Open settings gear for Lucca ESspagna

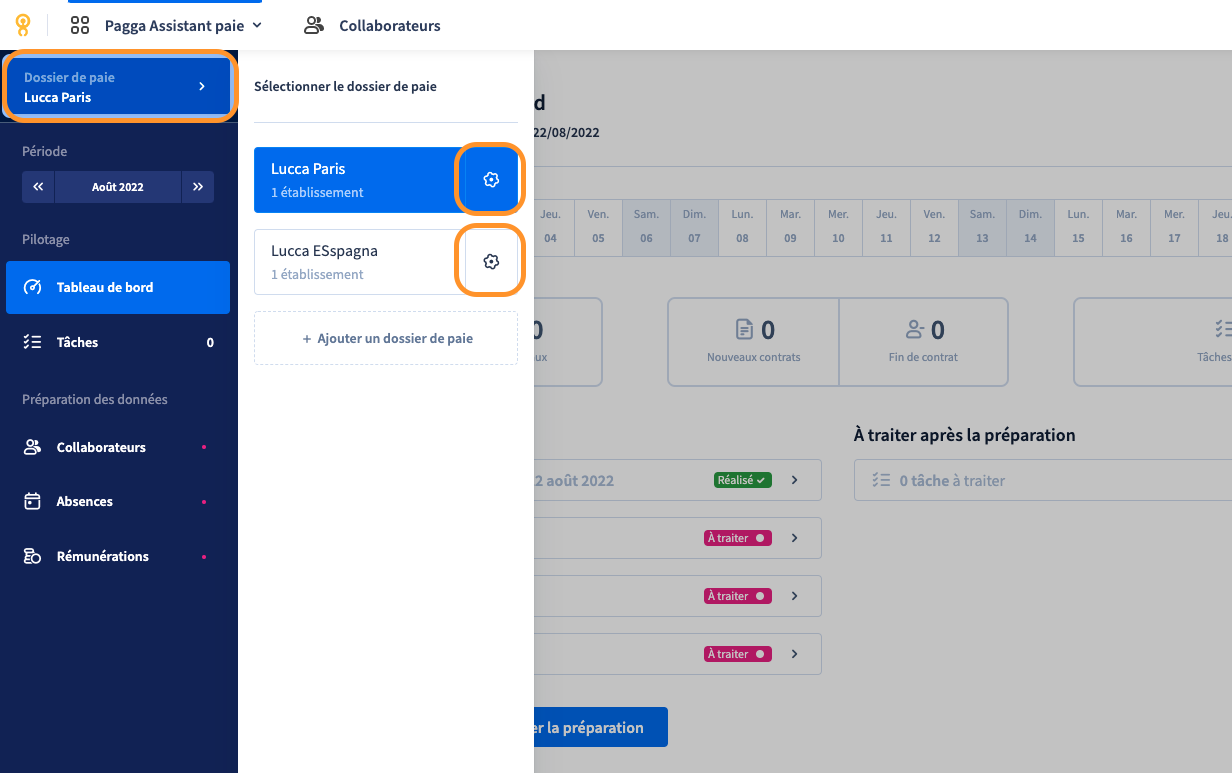490,262
